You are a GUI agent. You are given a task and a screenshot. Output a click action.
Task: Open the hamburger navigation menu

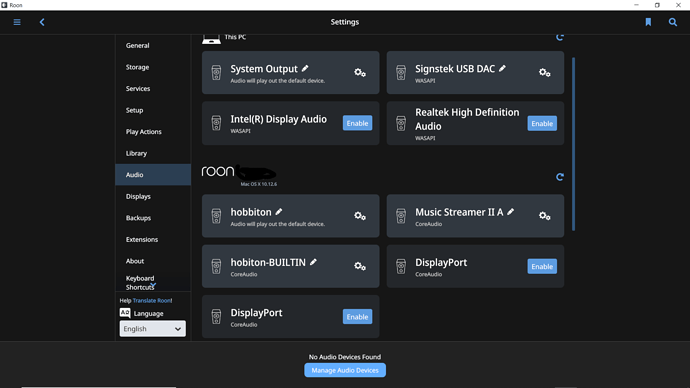17,22
